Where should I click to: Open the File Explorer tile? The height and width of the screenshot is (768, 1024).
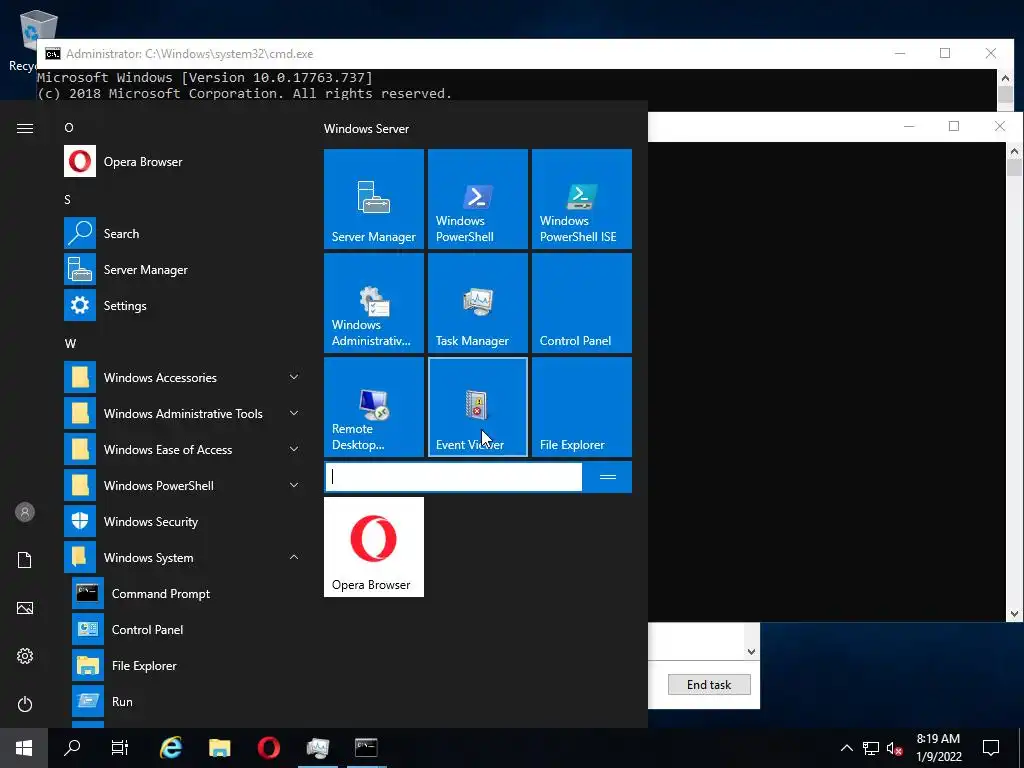coord(581,406)
